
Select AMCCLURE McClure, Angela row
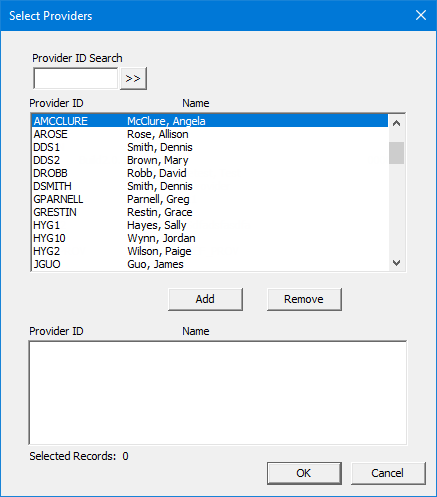[x=210, y=121]
